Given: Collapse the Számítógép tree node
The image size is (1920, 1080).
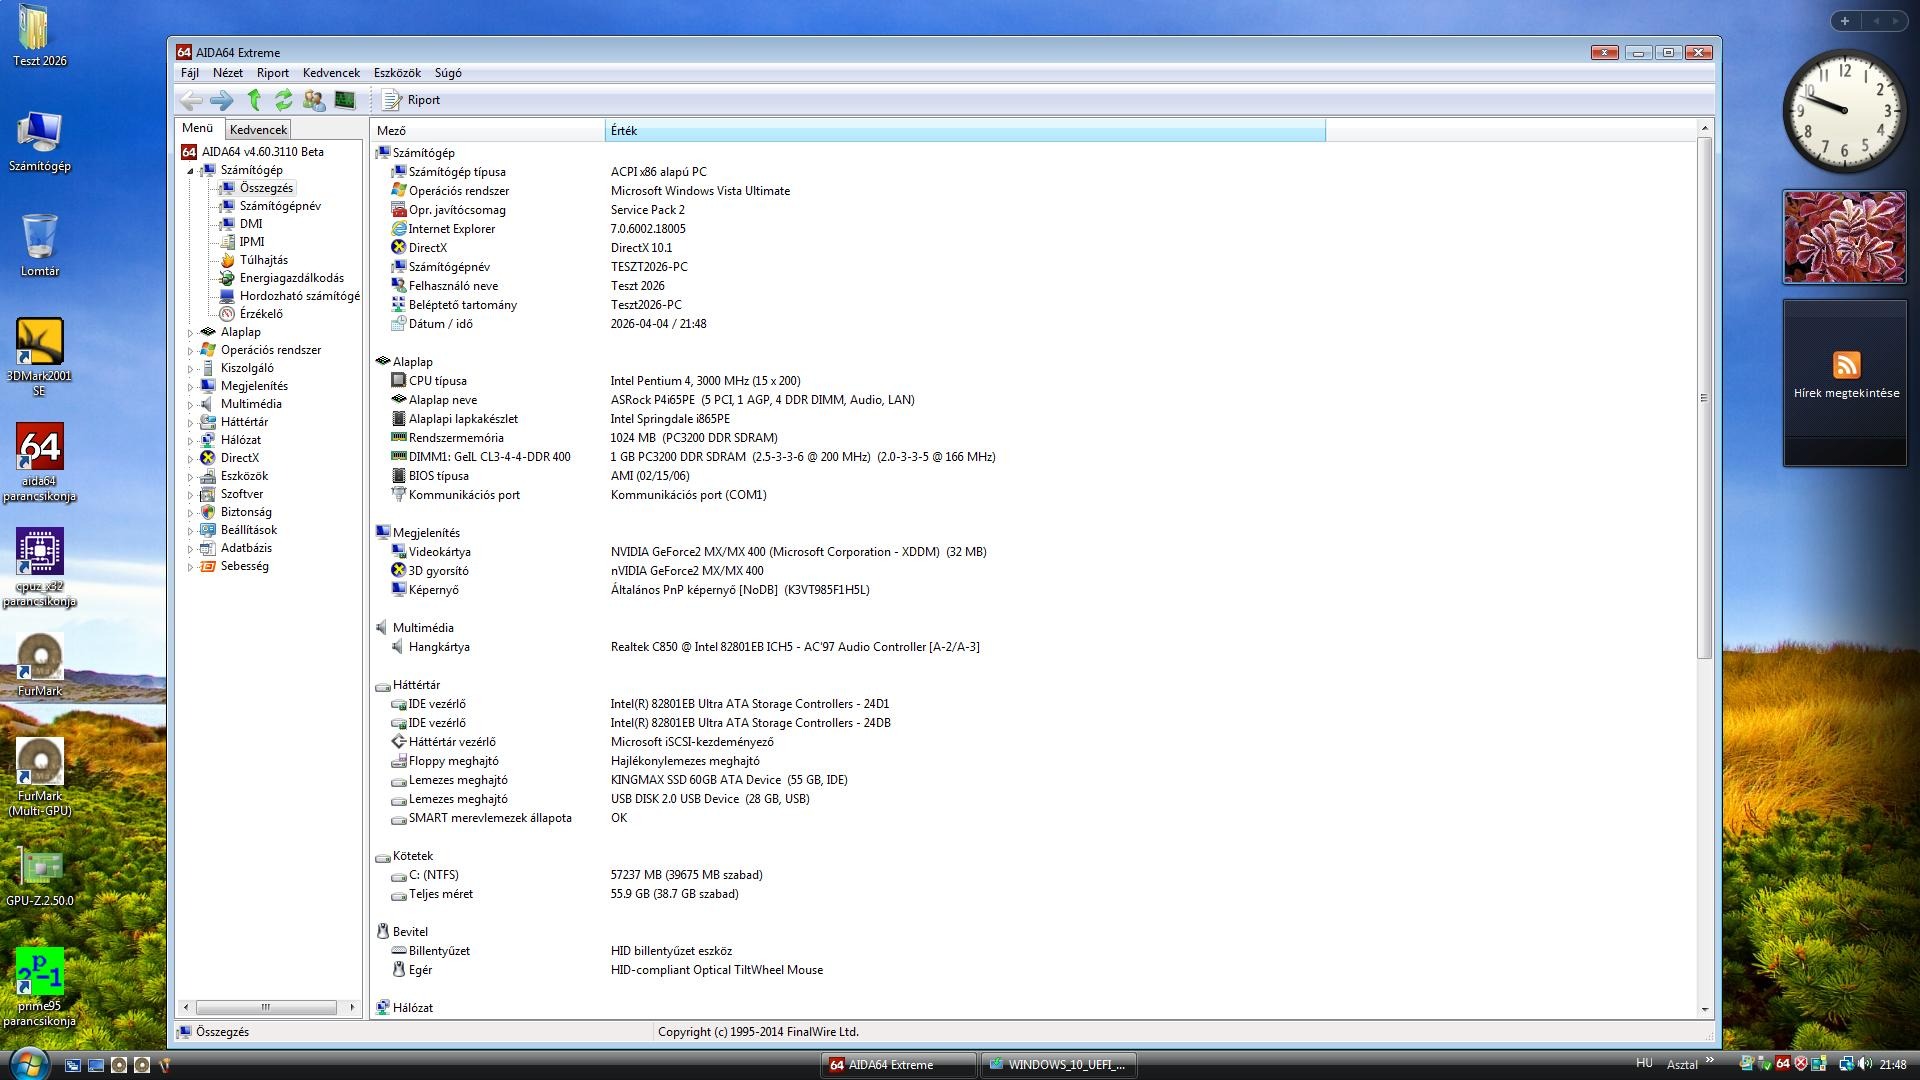Looking at the screenshot, I should 190,171.
